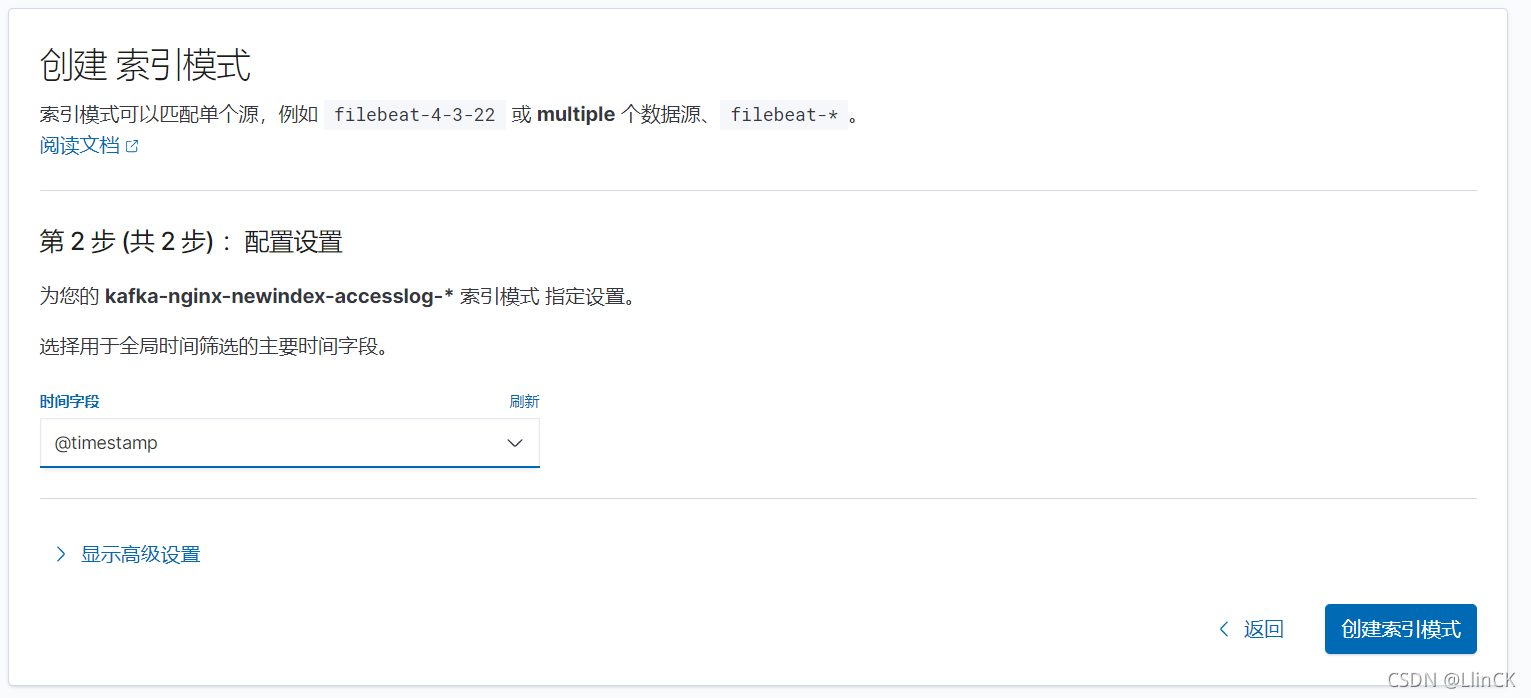1531x698 pixels.
Task: Click the 创建索引模式 button
Action: pos(1401,629)
